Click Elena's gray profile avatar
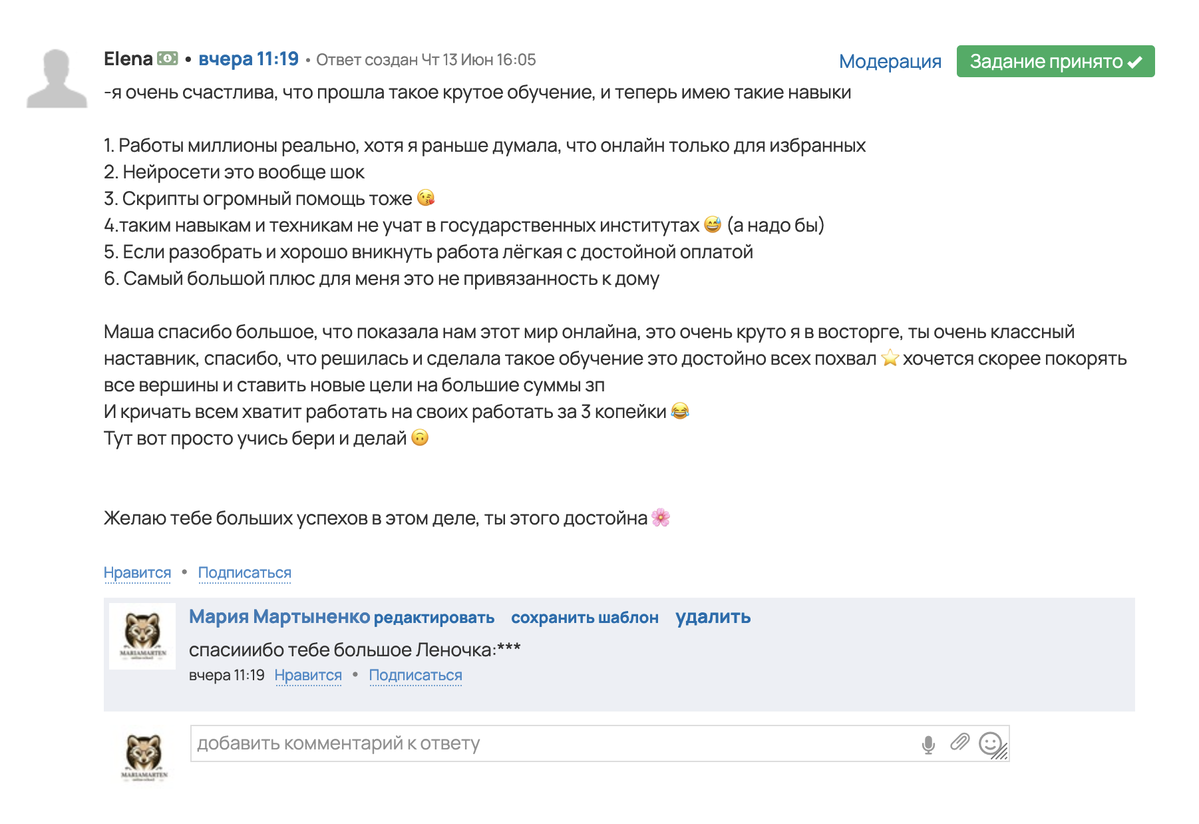 pos(57,77)
